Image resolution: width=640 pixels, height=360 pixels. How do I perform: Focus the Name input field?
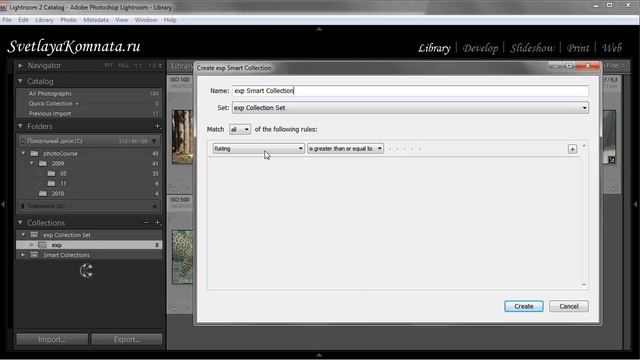point(410,91)
